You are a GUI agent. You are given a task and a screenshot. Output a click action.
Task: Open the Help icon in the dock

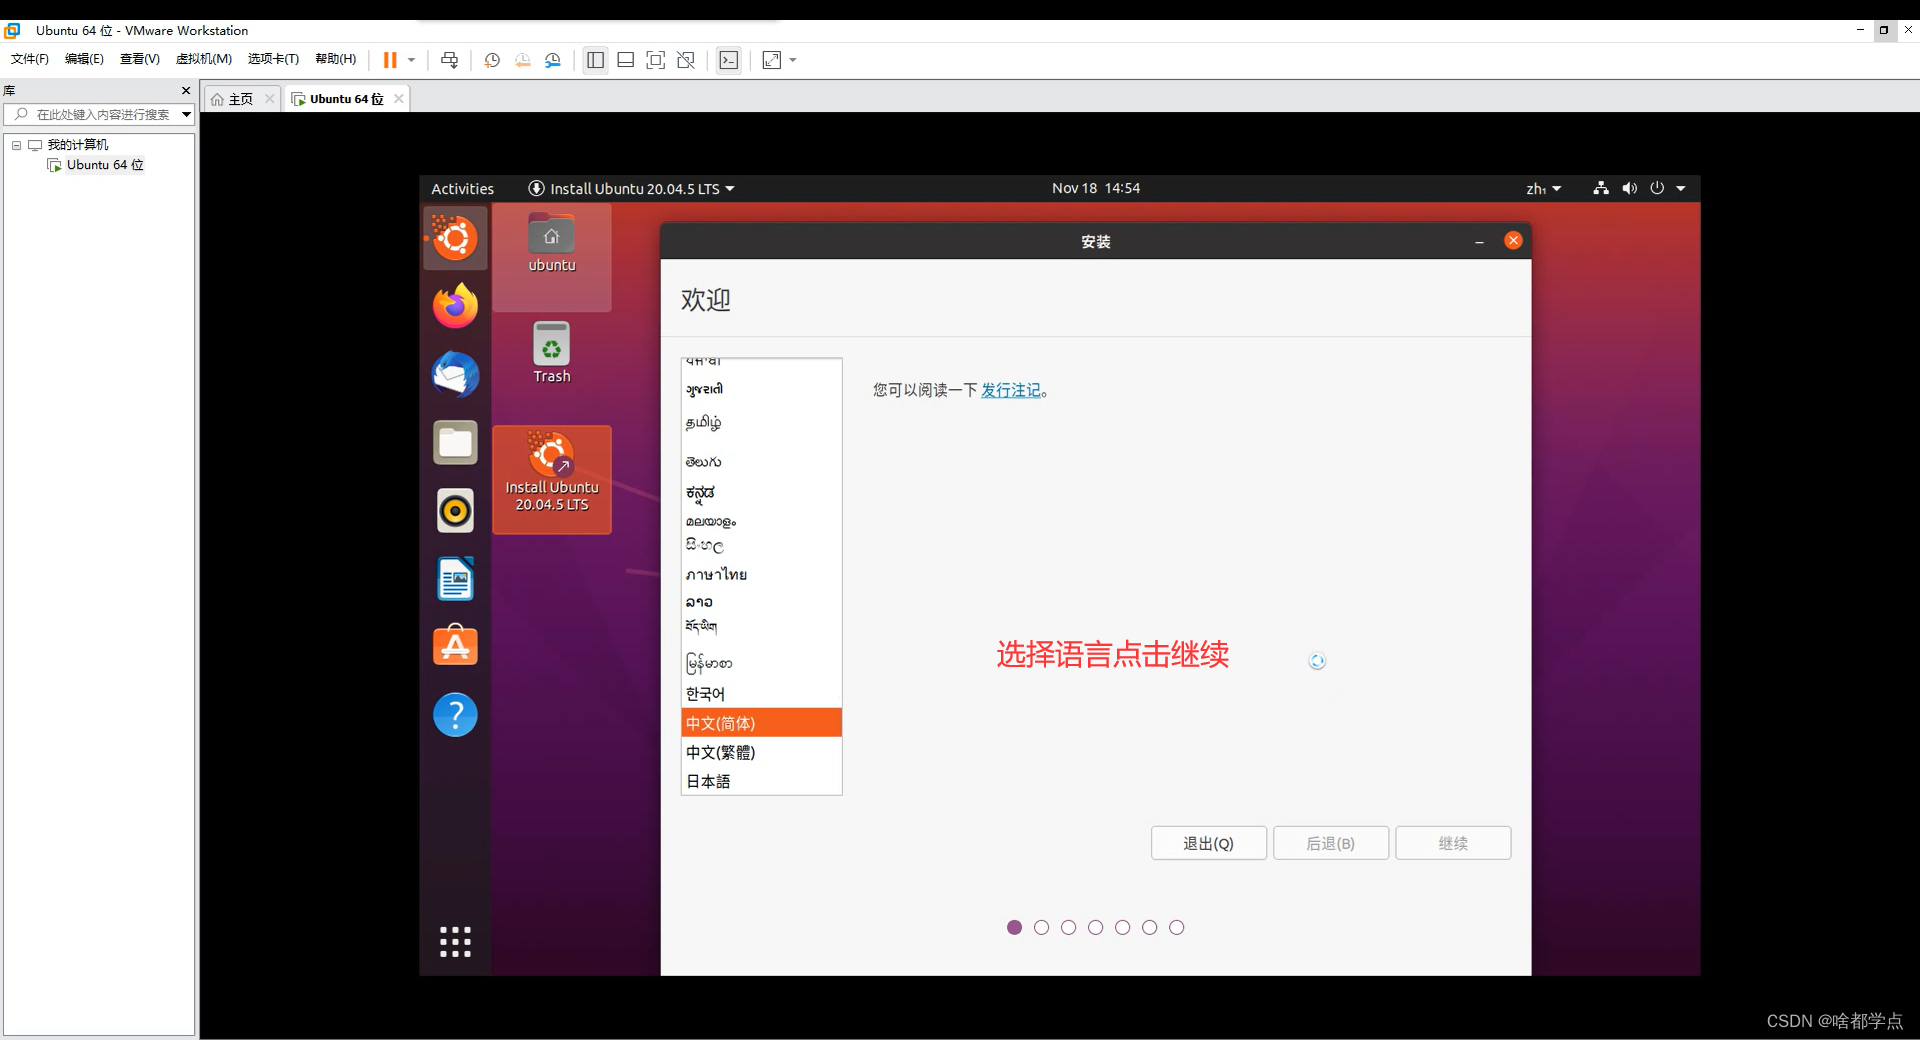[455, 714]
